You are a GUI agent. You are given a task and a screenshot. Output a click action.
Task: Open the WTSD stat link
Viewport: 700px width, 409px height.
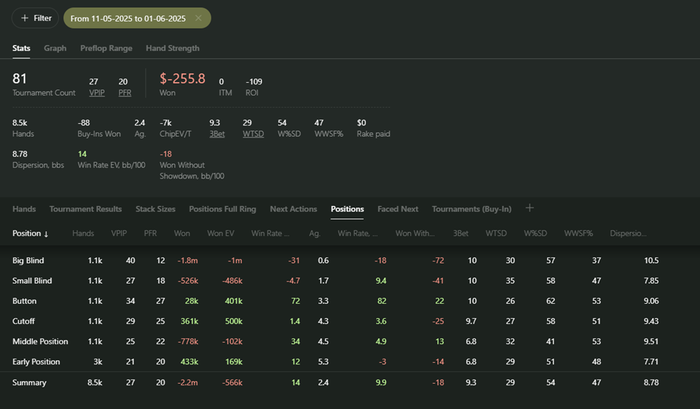253,134
